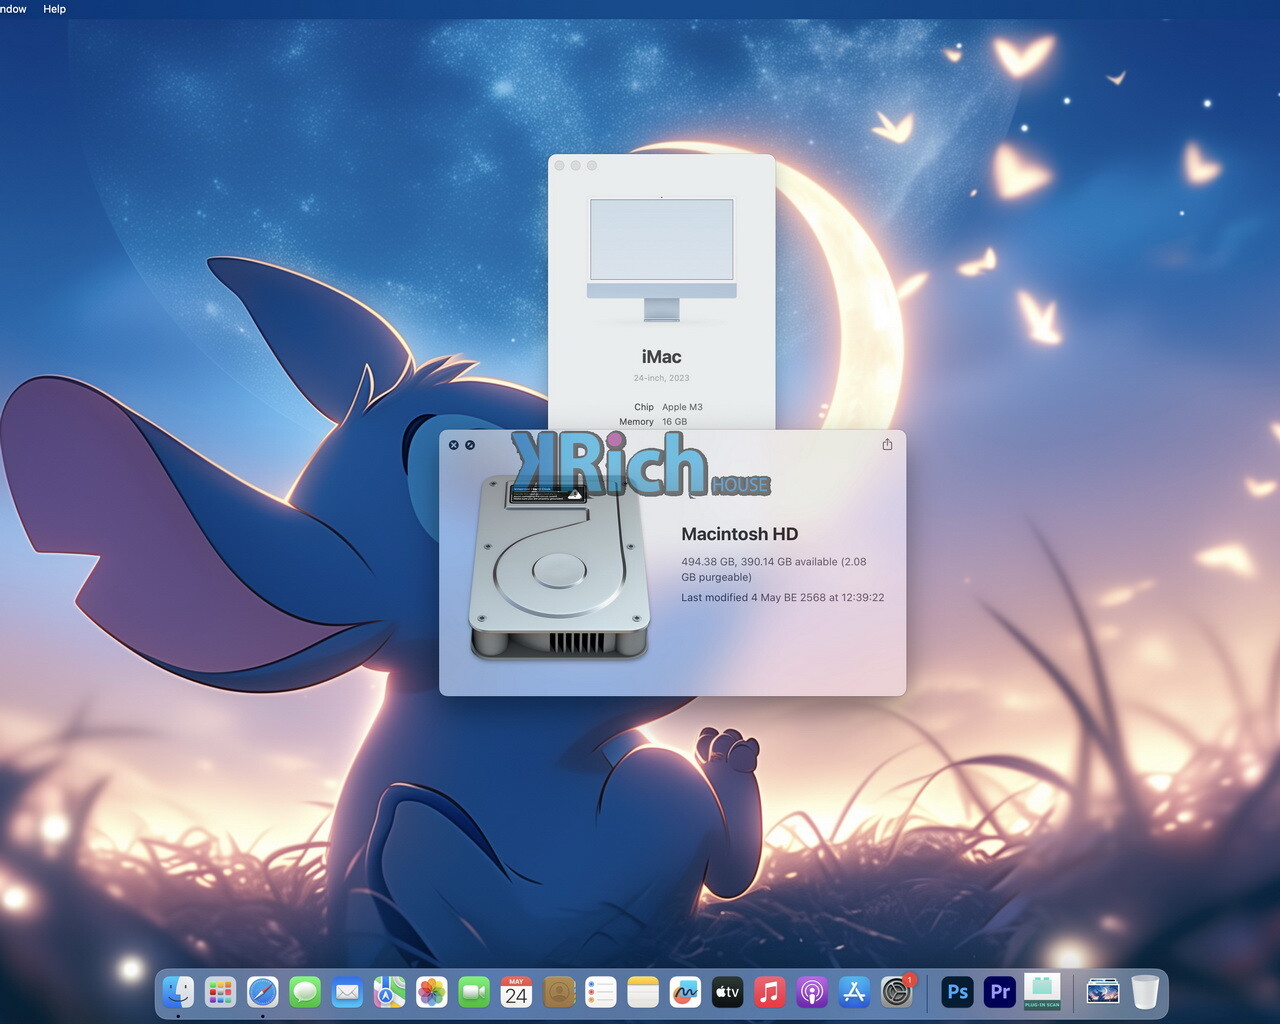The width and height of the screenshot is (1280, 1024).
Task: Open Reminders in the Dock
Action: pos(601,992)
